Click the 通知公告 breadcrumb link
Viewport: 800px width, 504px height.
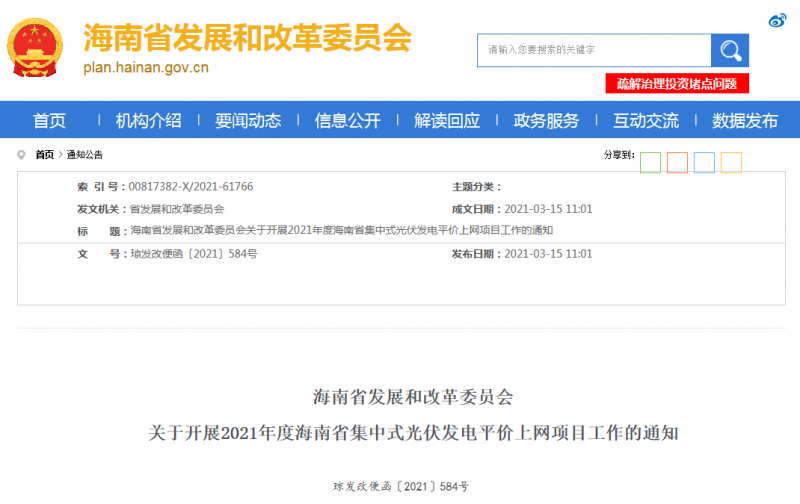(x=84, y=155)
